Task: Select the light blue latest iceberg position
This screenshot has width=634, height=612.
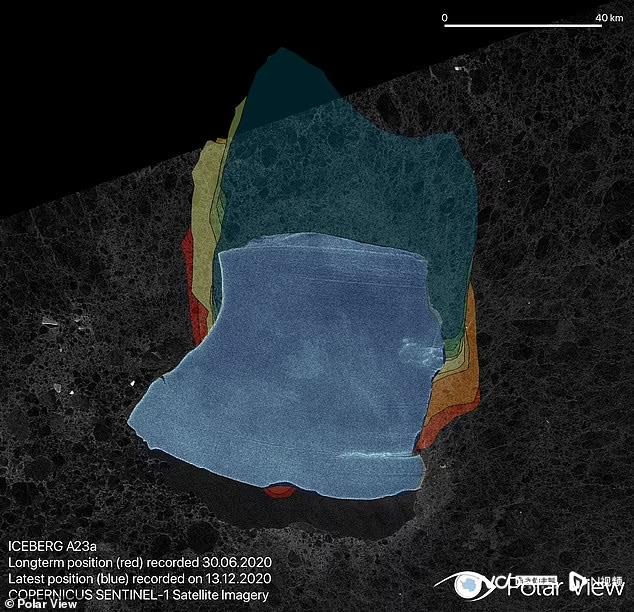Action: 300,370
